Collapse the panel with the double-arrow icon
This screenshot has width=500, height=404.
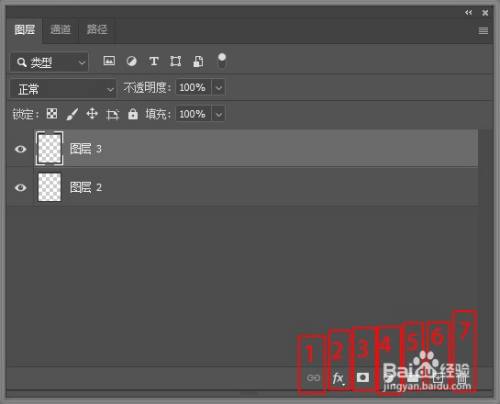469,13
